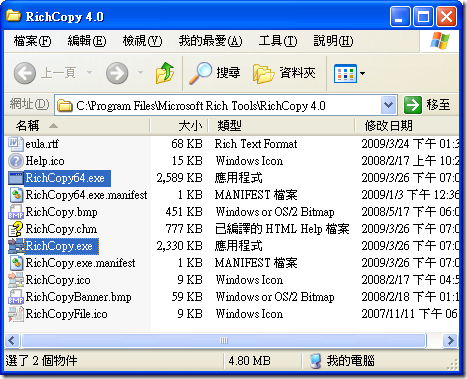Select the RichCopyFile.ico file icon
467x379 pixels.
point(16,314)
